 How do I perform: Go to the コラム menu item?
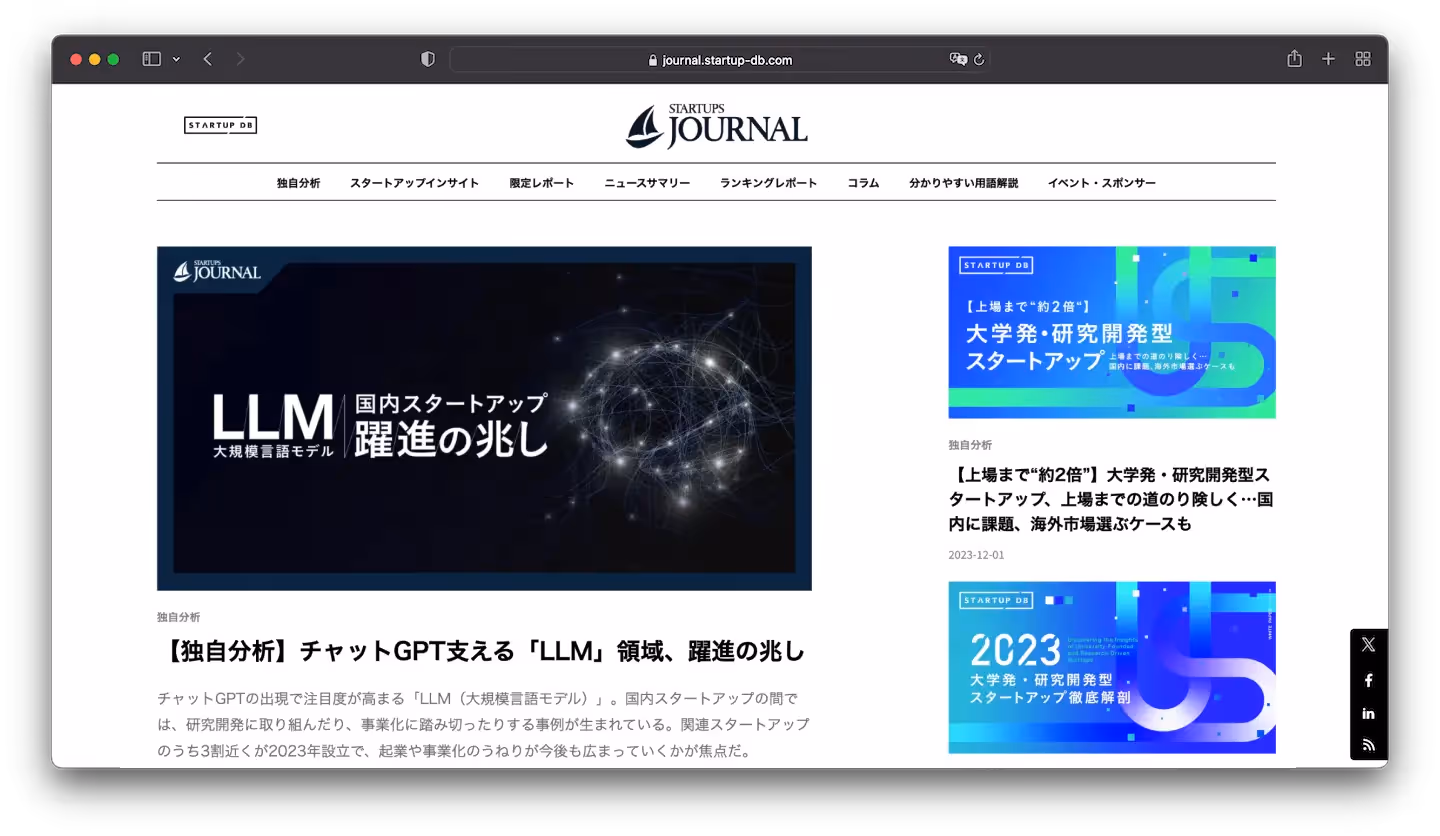point(863,183)
